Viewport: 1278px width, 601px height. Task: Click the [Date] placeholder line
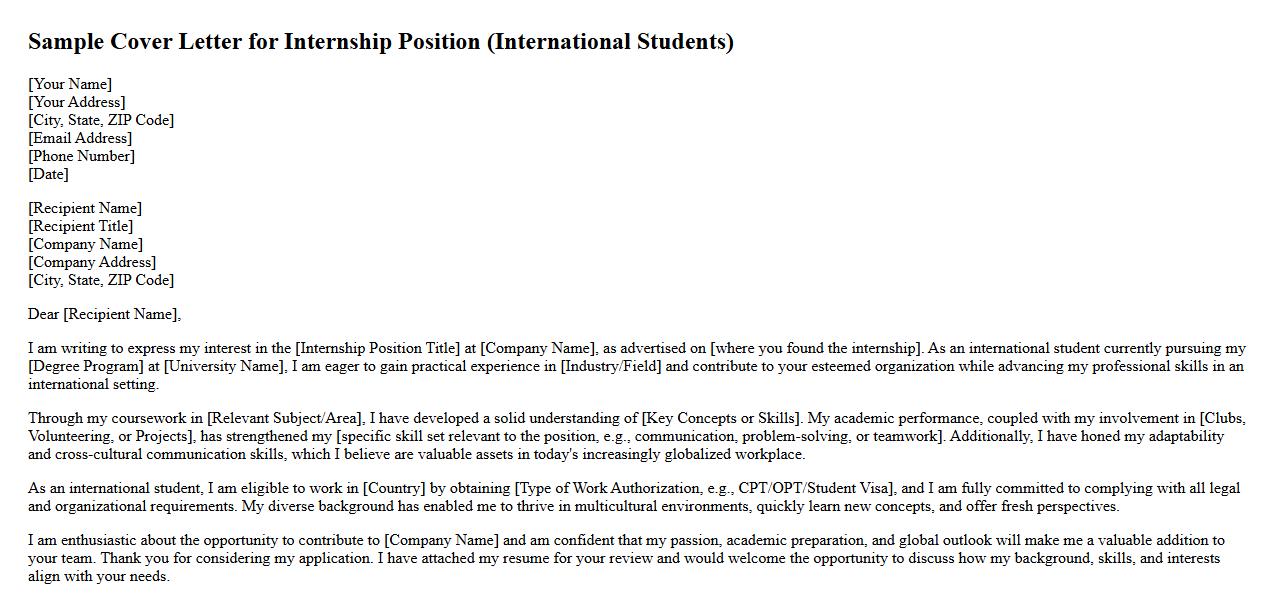(49, 174)
